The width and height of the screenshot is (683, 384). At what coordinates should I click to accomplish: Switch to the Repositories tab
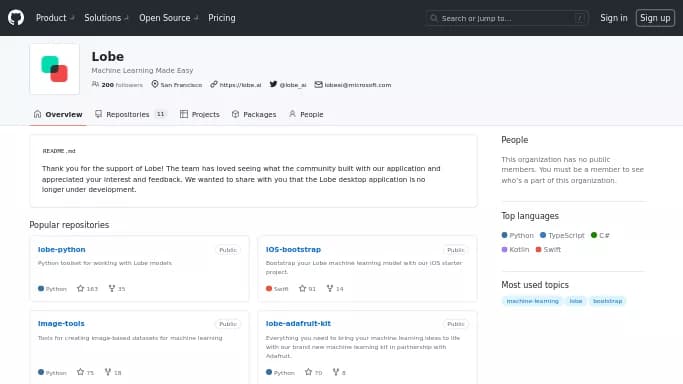[131, 114]
